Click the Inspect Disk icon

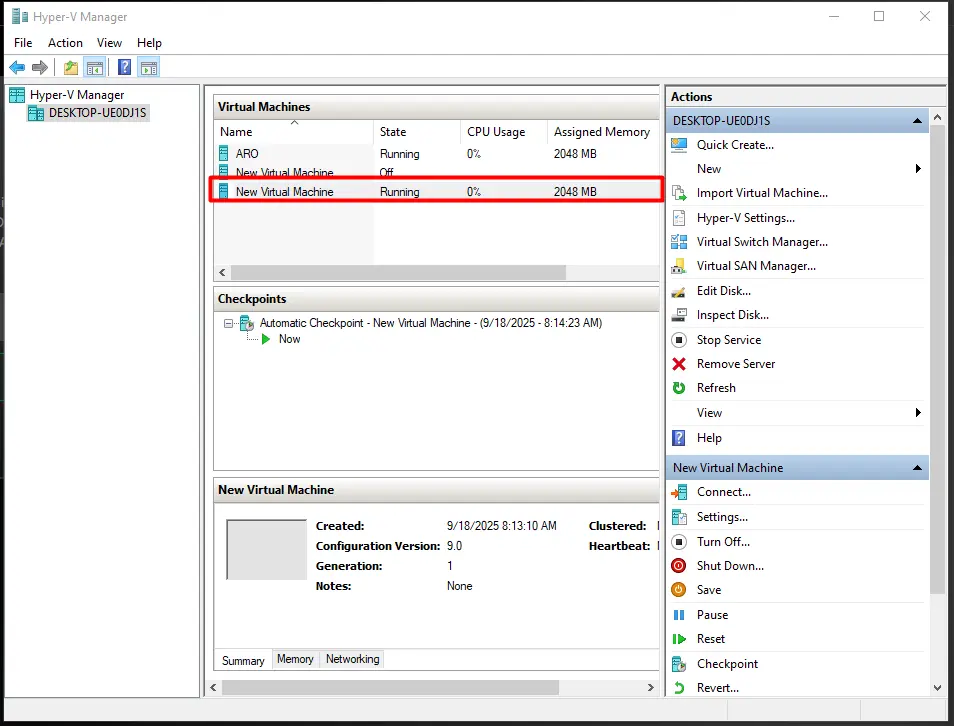[x=679, y=315]
